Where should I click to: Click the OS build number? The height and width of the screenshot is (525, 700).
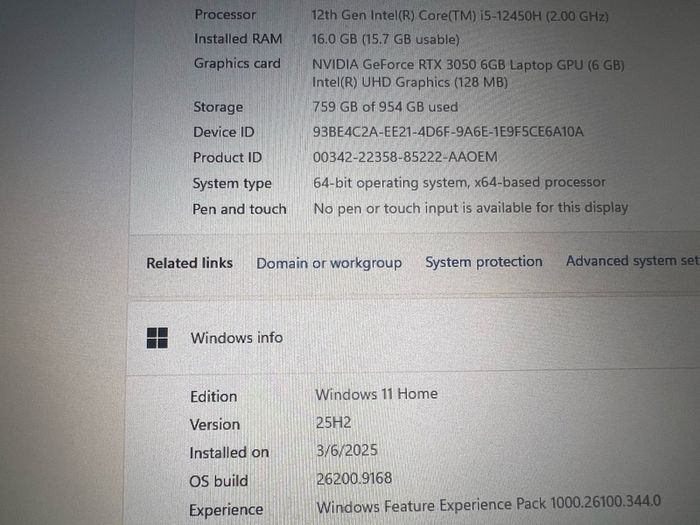pyautogui.click(x=354, y=479)
